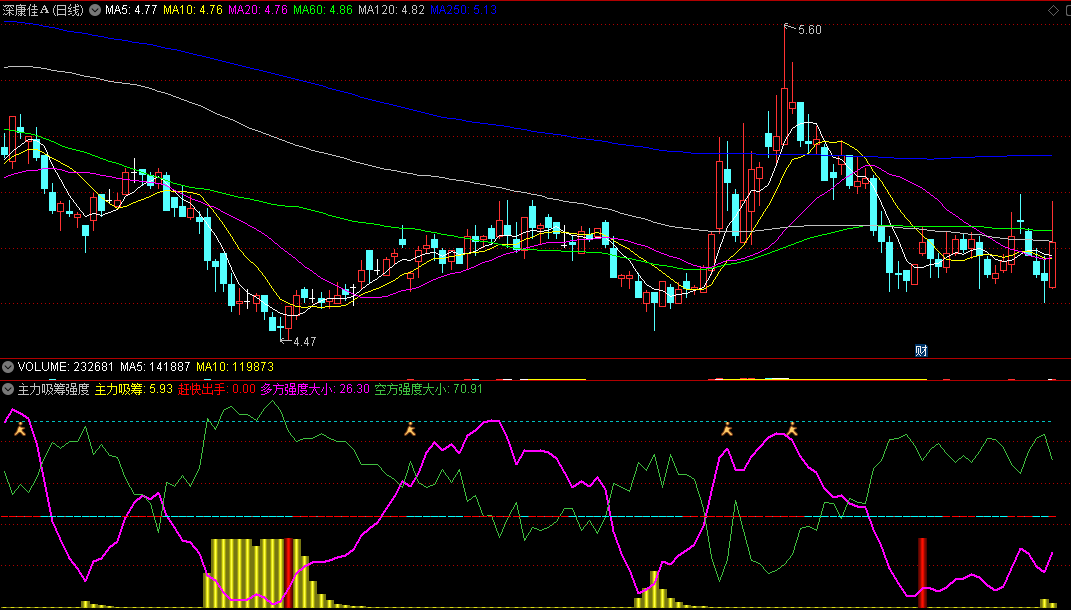Open the dropdown next to 深康佳A (日线) title
The height and width of the screenshot is (610, 1071).
coord(95,10)
